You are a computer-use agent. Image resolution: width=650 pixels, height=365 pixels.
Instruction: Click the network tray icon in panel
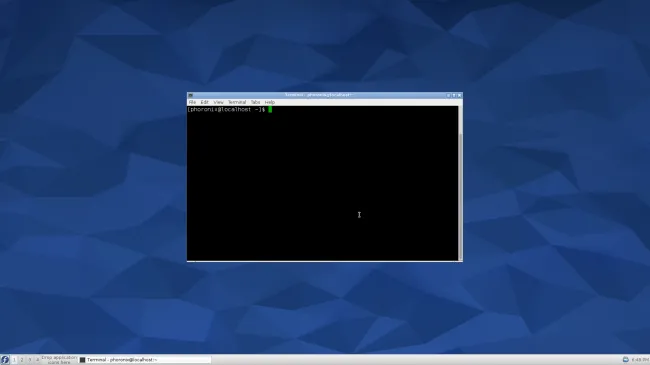[626, 360]
